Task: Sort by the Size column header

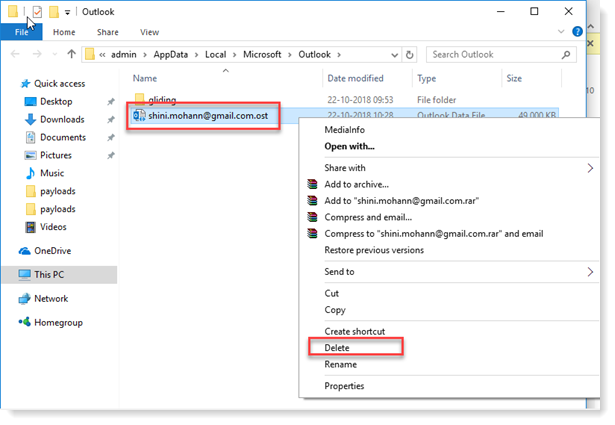Action: [x=514, y=78]
